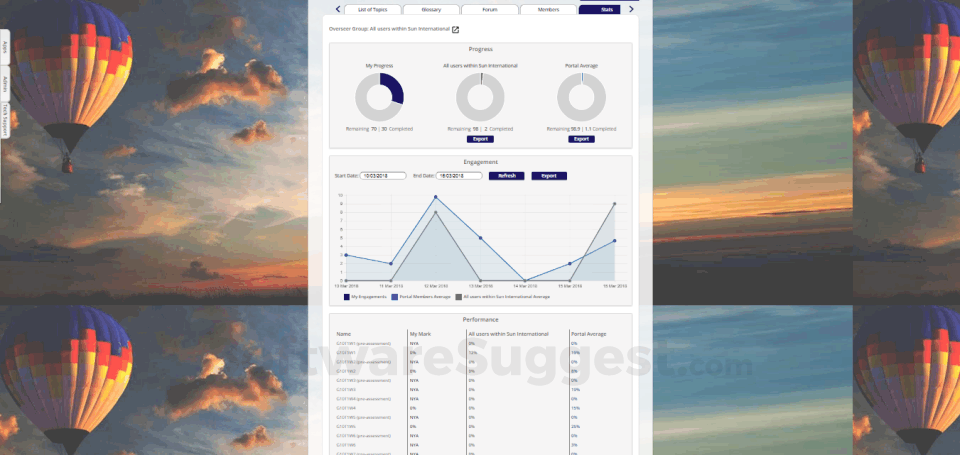
Task: Click the End Date field
Action: [459, 176]
